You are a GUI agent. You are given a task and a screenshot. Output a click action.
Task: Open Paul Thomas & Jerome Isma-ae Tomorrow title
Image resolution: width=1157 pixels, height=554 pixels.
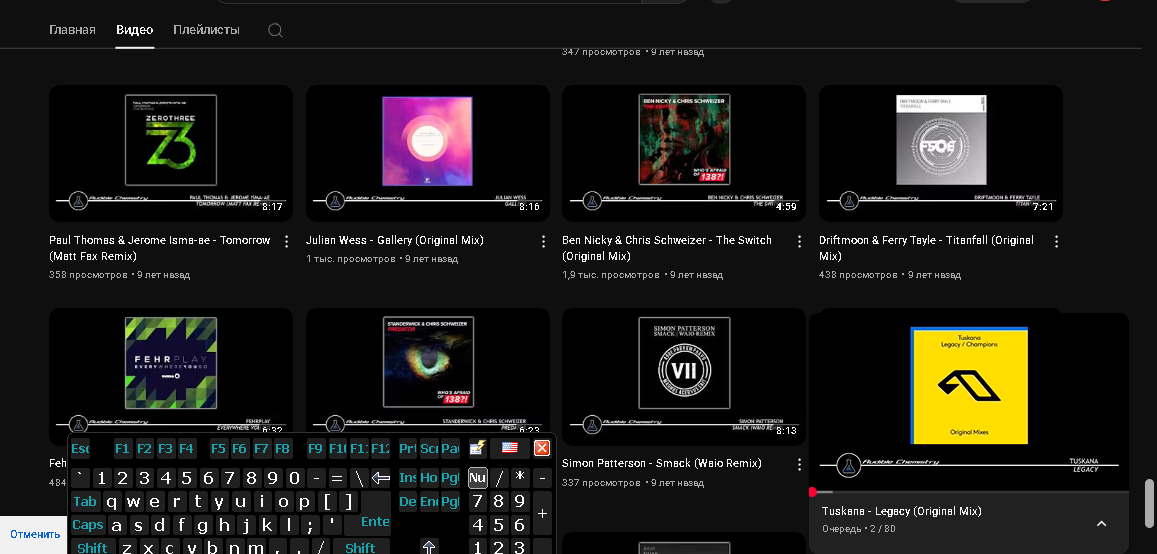(160, 248)
